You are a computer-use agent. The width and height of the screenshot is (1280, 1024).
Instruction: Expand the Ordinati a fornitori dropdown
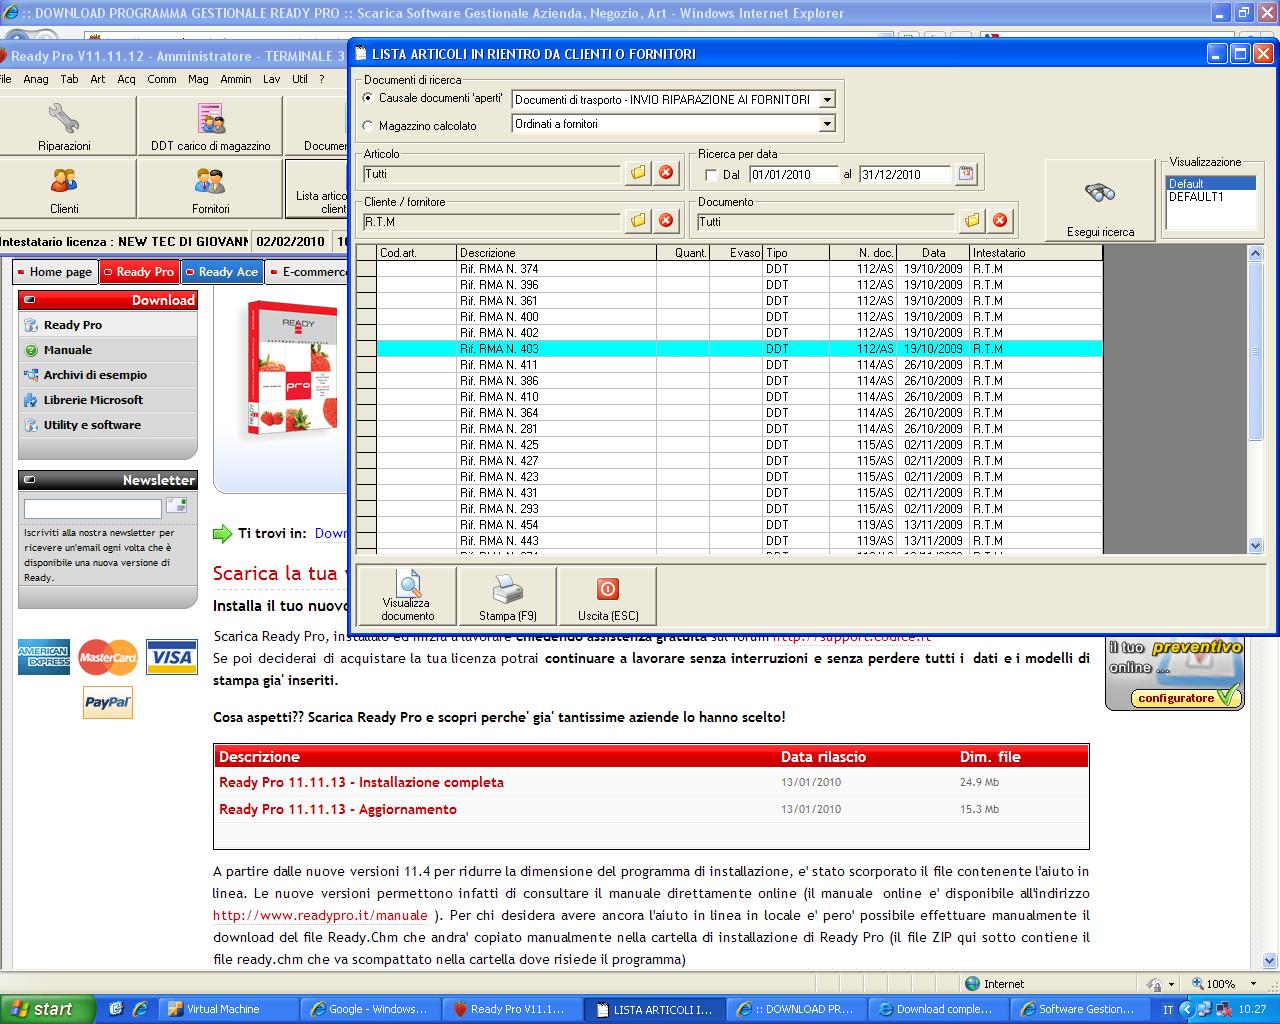coord(827,124)
